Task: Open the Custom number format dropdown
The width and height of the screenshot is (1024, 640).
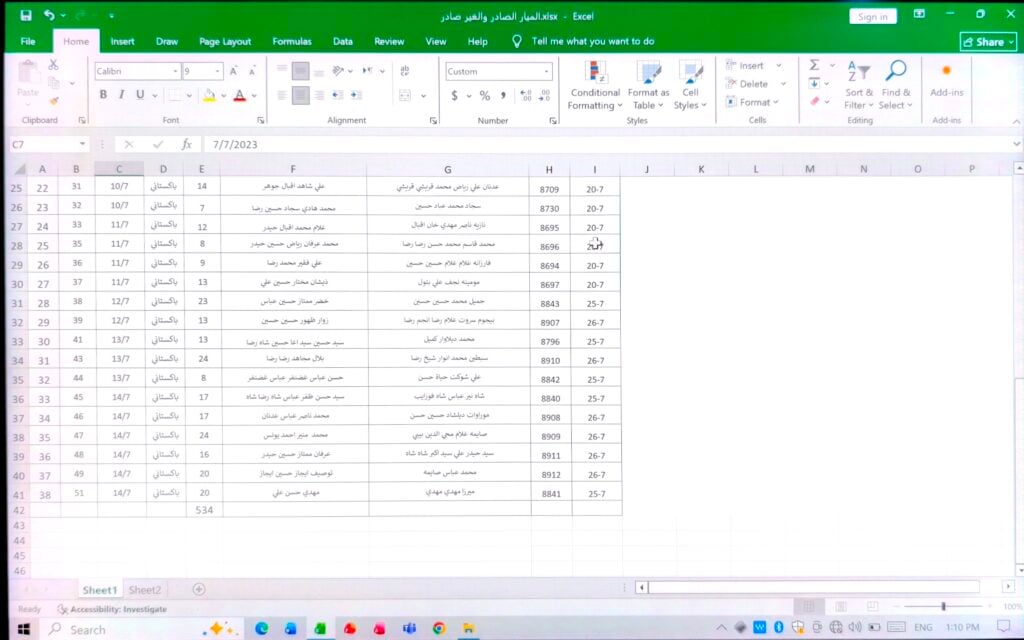Action: click(547, 71)
